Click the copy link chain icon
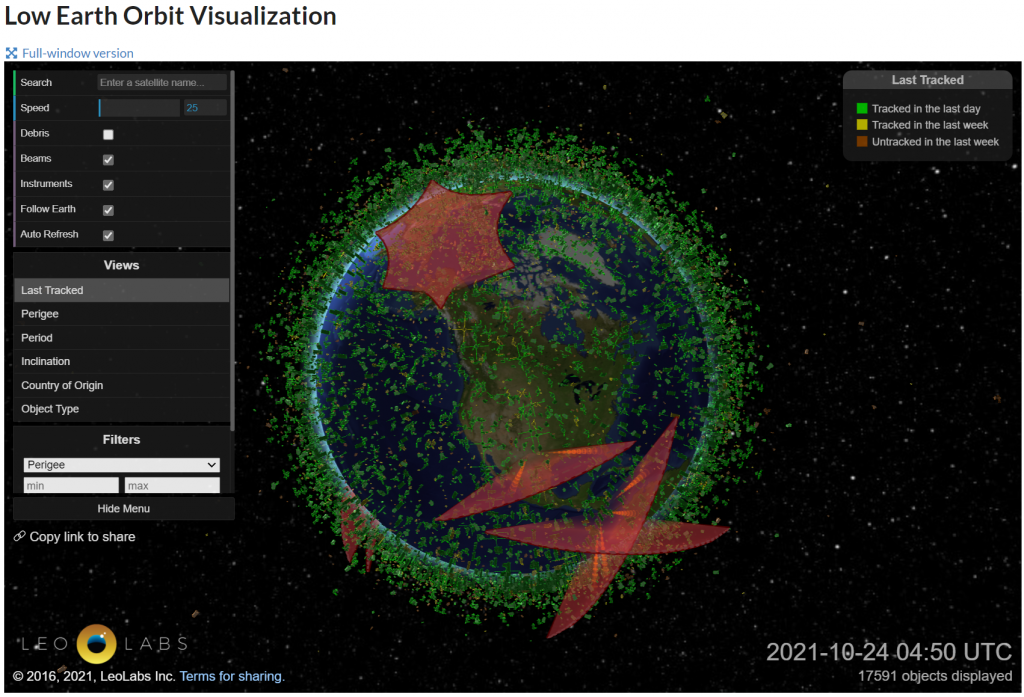This screenshot has height=697, width=1024. (19, 537)
